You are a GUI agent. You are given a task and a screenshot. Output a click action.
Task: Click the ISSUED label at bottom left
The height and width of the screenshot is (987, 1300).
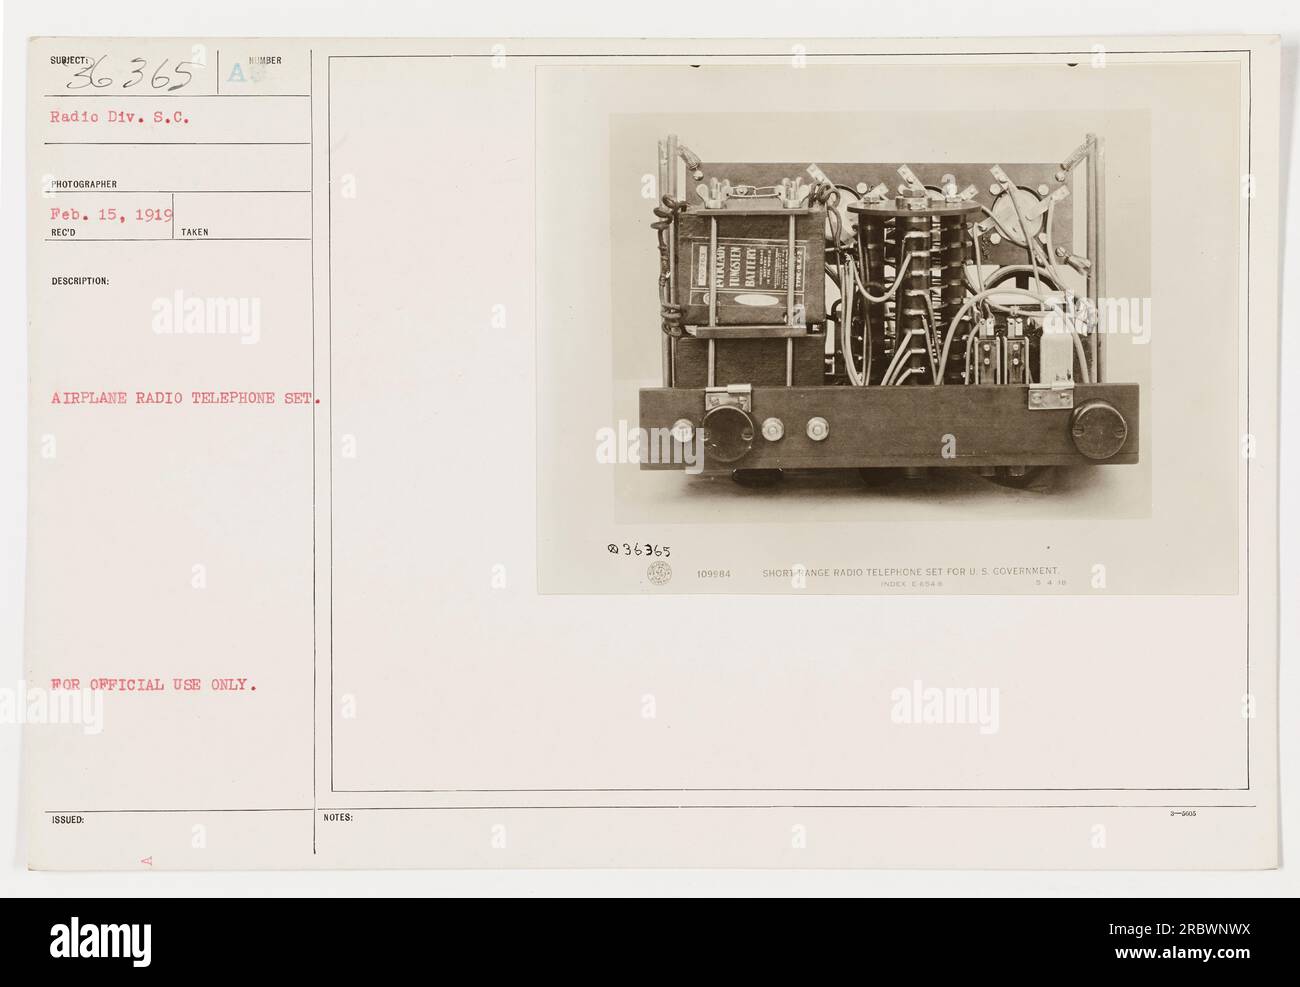58,817
